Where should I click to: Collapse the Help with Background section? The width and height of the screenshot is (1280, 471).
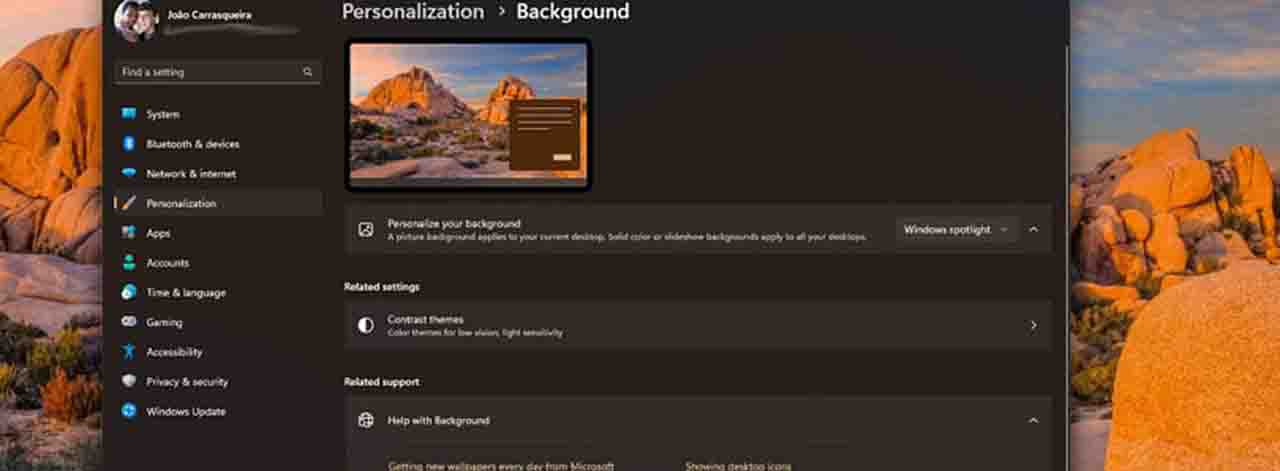coord(1033,420)
